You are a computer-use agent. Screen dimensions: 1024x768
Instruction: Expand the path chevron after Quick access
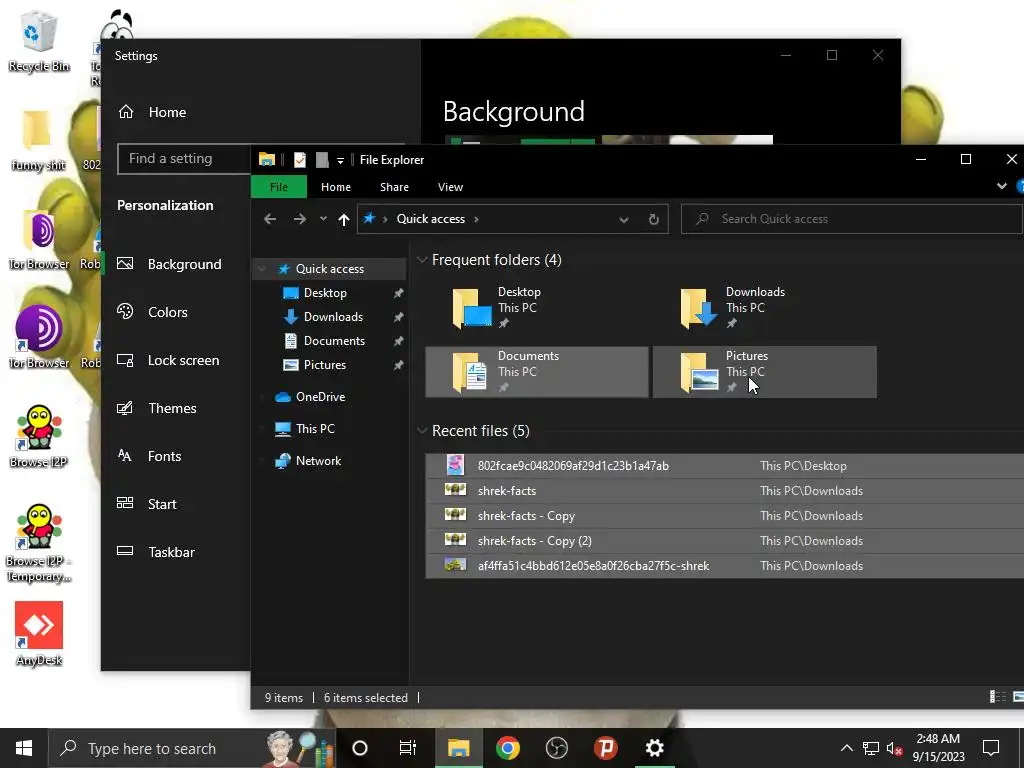(476, 219)
